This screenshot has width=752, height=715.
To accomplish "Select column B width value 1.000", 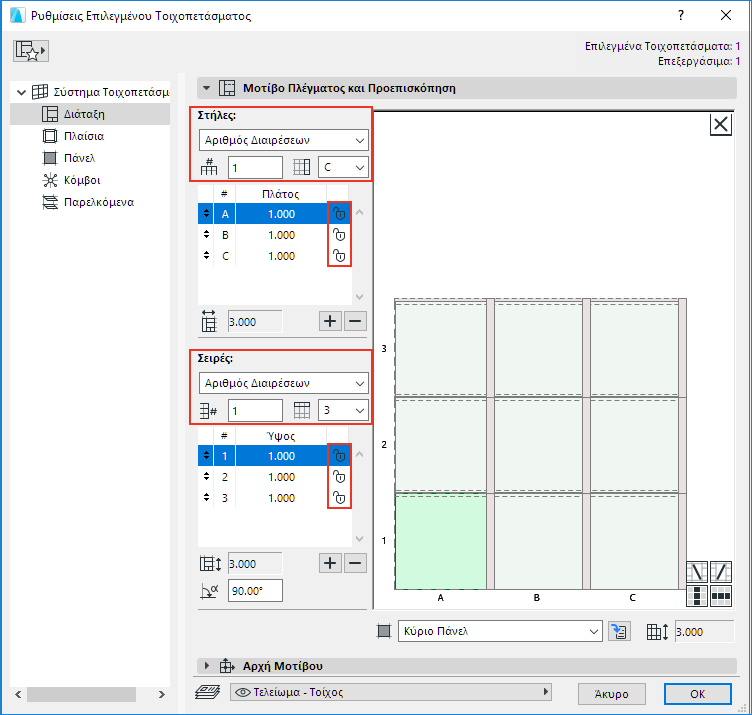I will coord(281,235).
